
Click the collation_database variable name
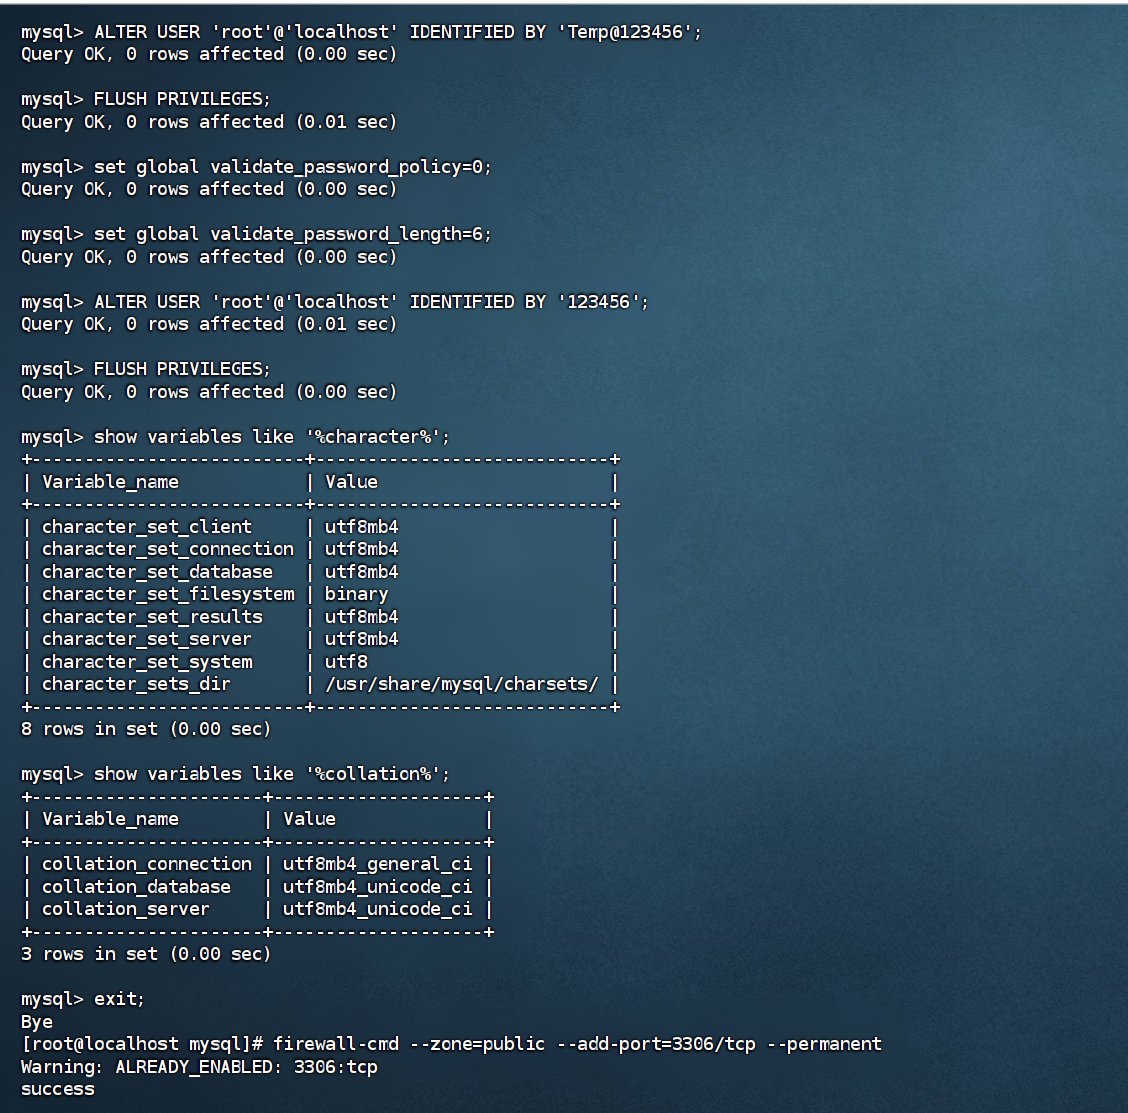(x=136, y=887)
